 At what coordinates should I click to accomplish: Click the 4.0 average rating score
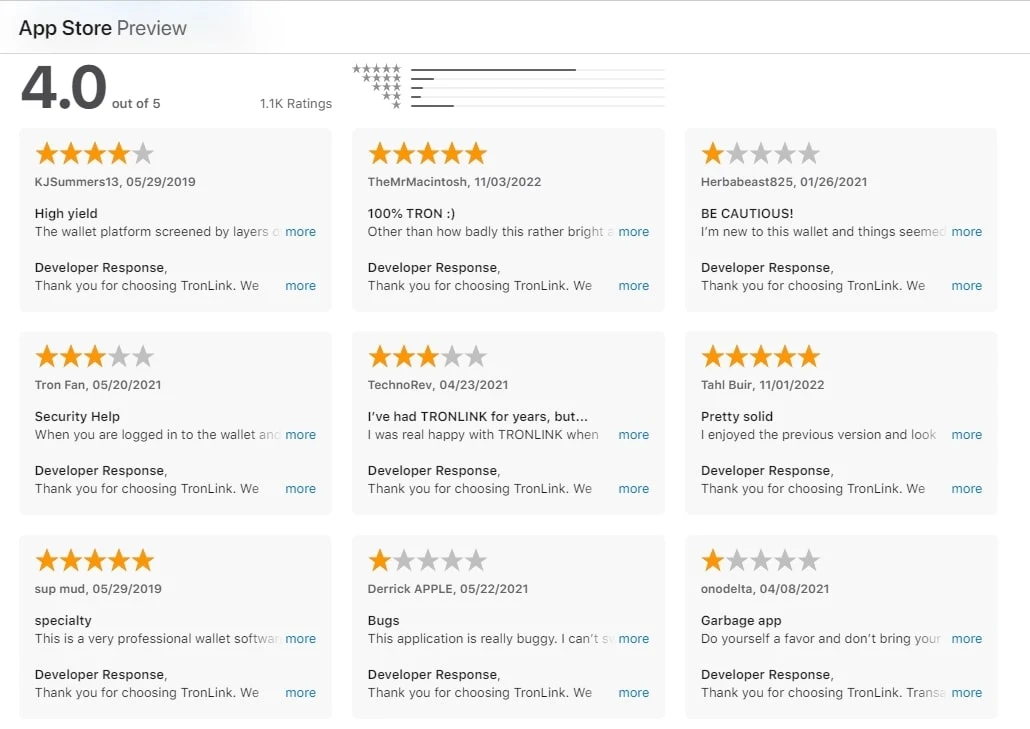[x=64, y=87]
